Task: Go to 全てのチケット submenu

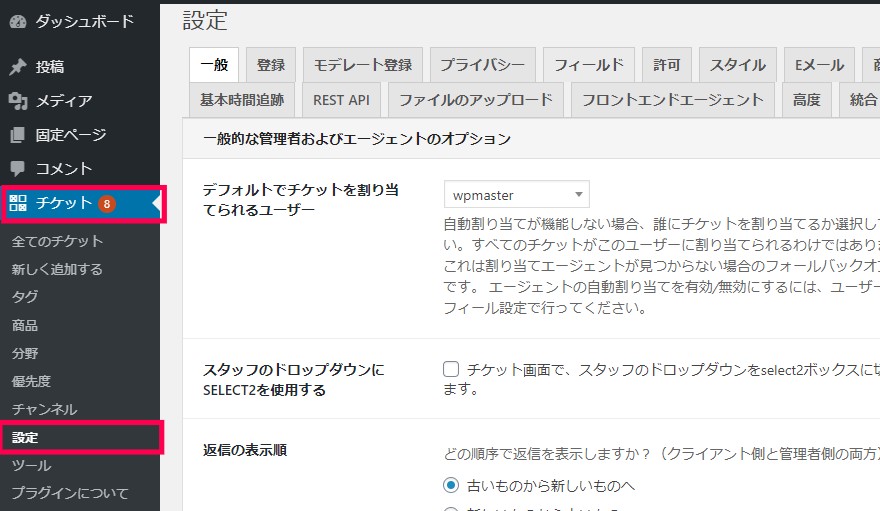Action: (x=57, y=241)
